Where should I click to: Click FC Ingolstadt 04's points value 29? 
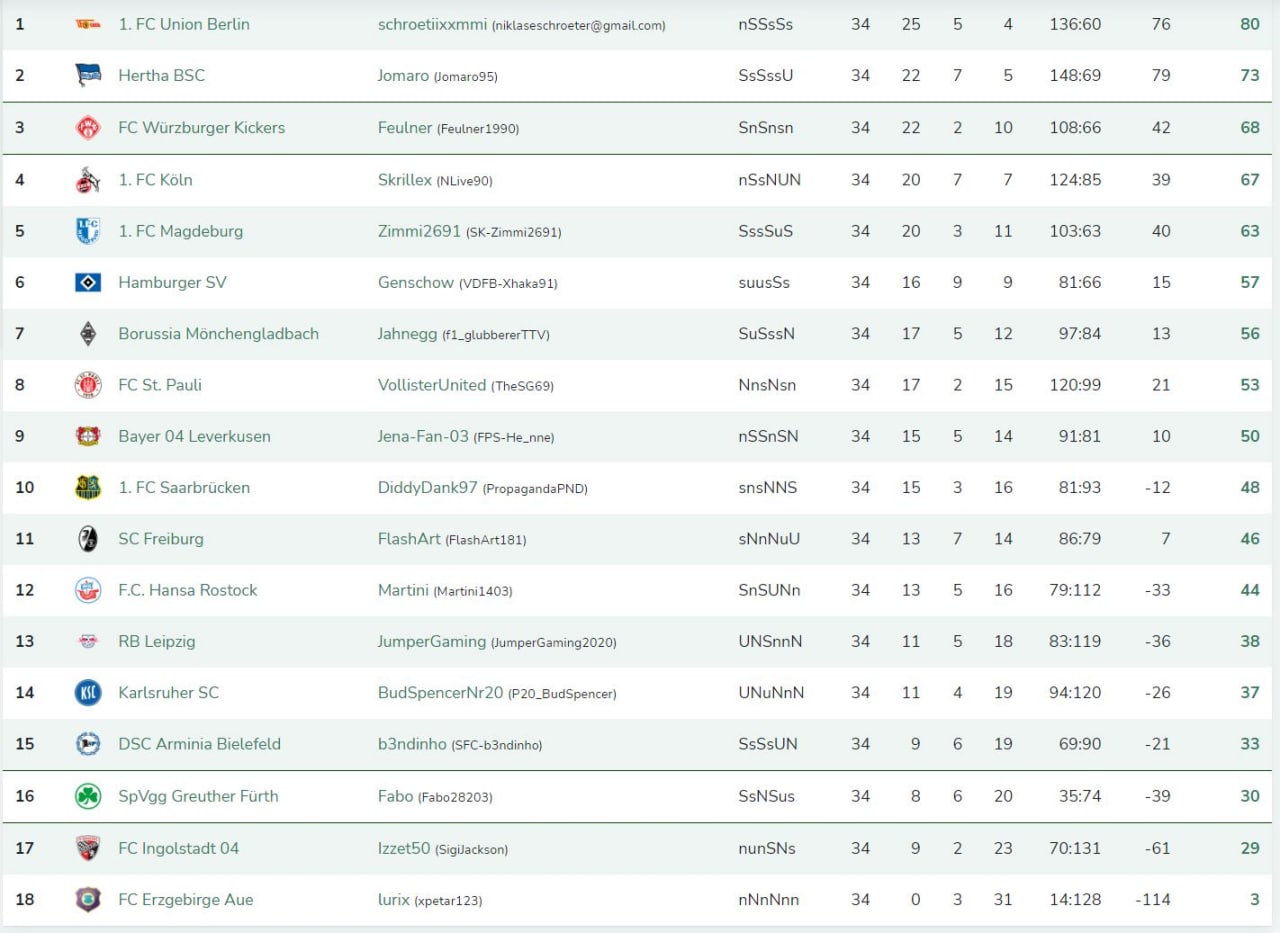pos(1249,848)
